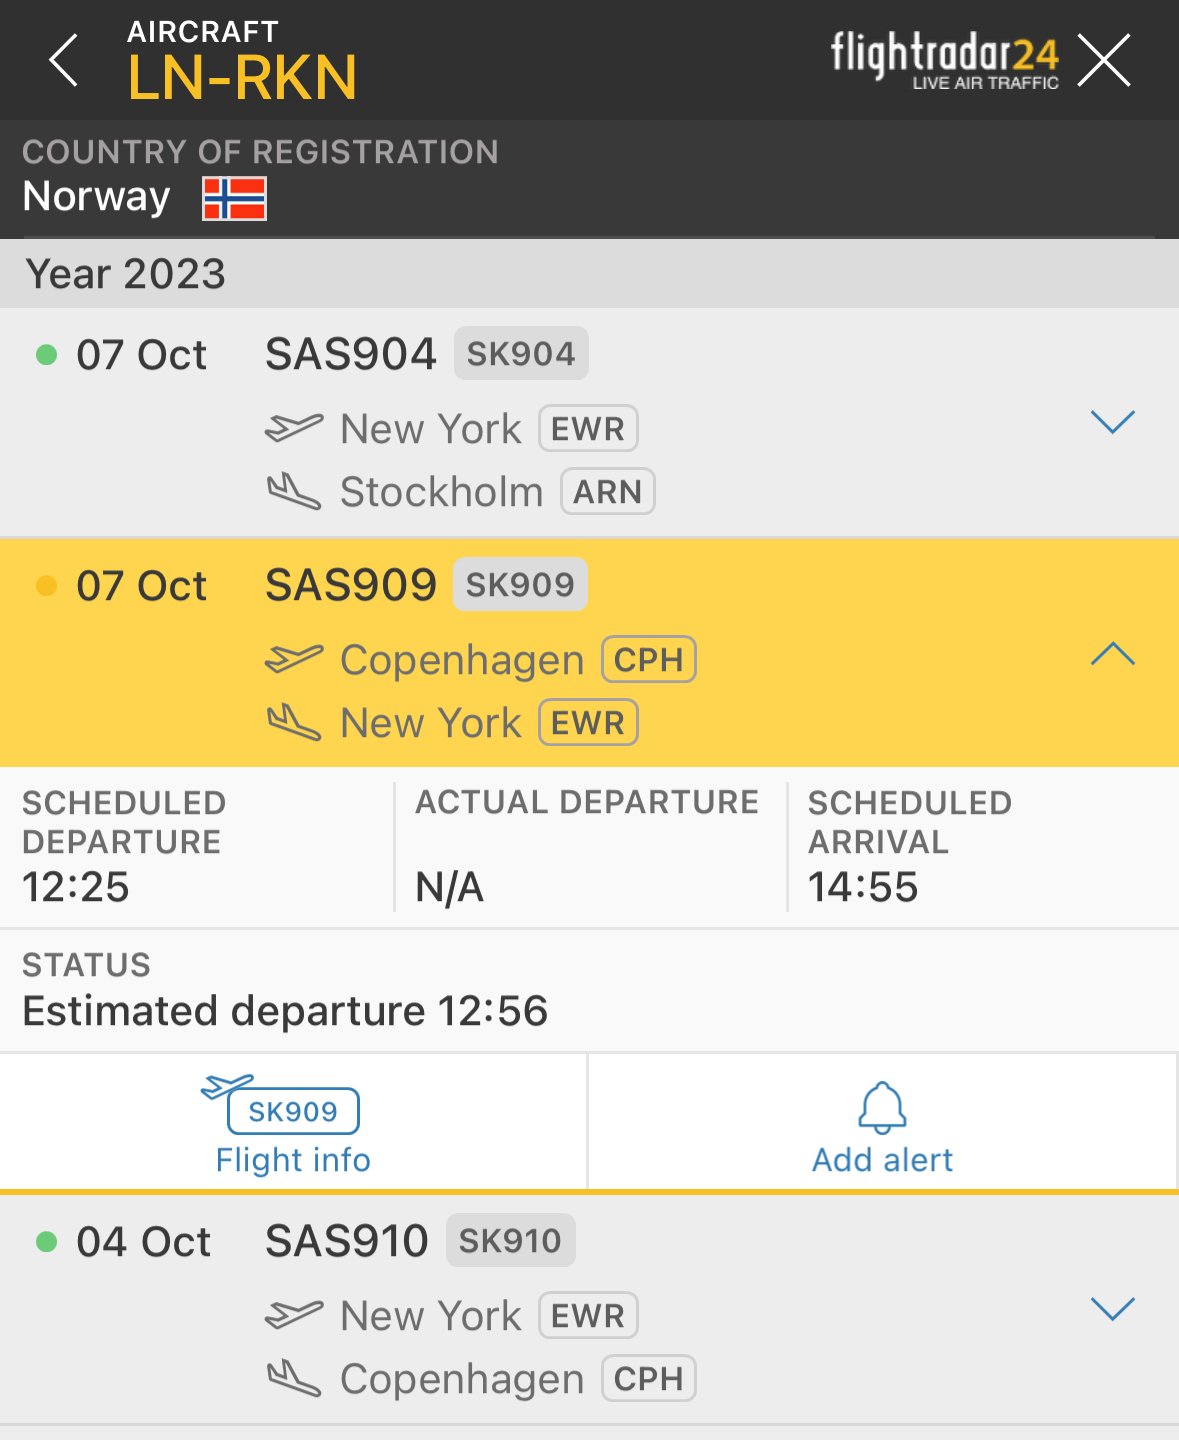Select the SK909 badge in highlighted row
Image resolution: width=1179 pixels, height=1440 pixels.
[x=520, y=585]
